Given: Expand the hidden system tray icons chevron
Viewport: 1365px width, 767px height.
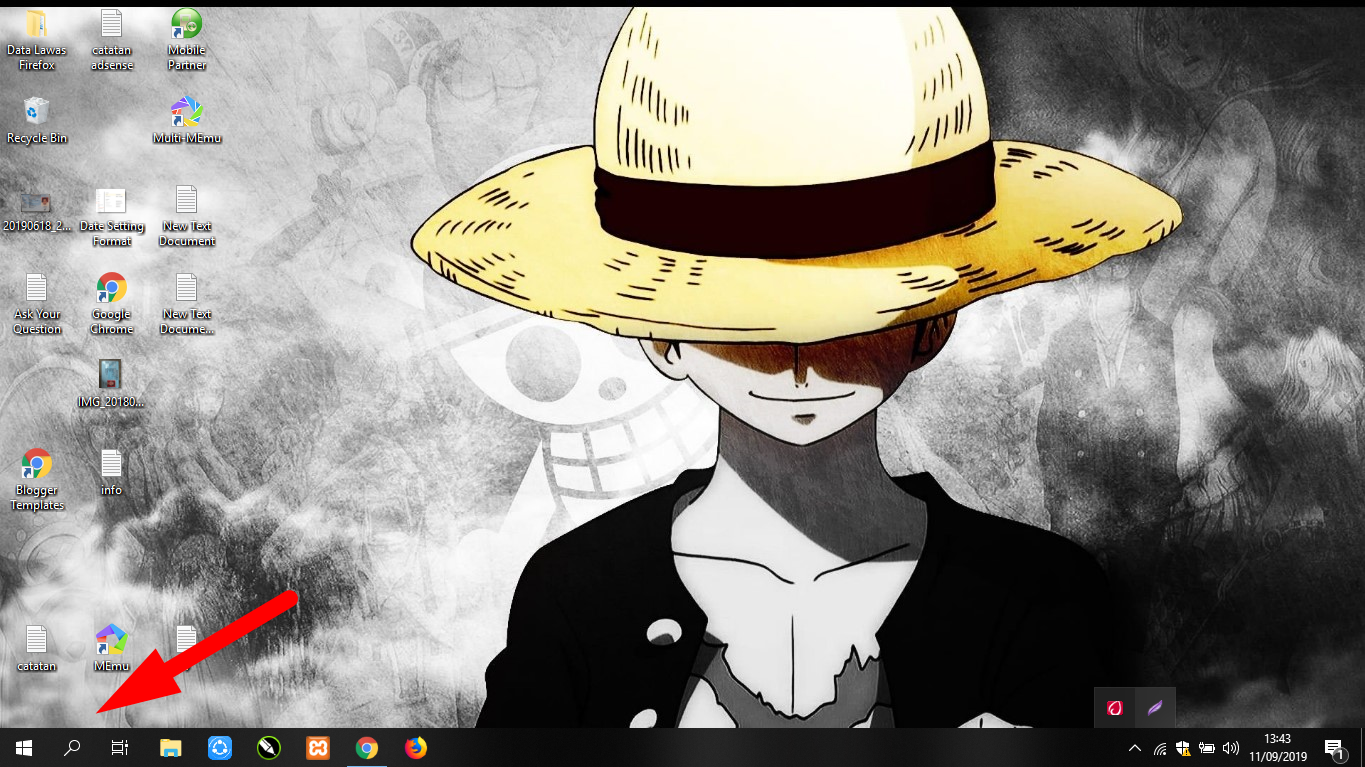Looking at the screenshot, I should (1135, 748).
